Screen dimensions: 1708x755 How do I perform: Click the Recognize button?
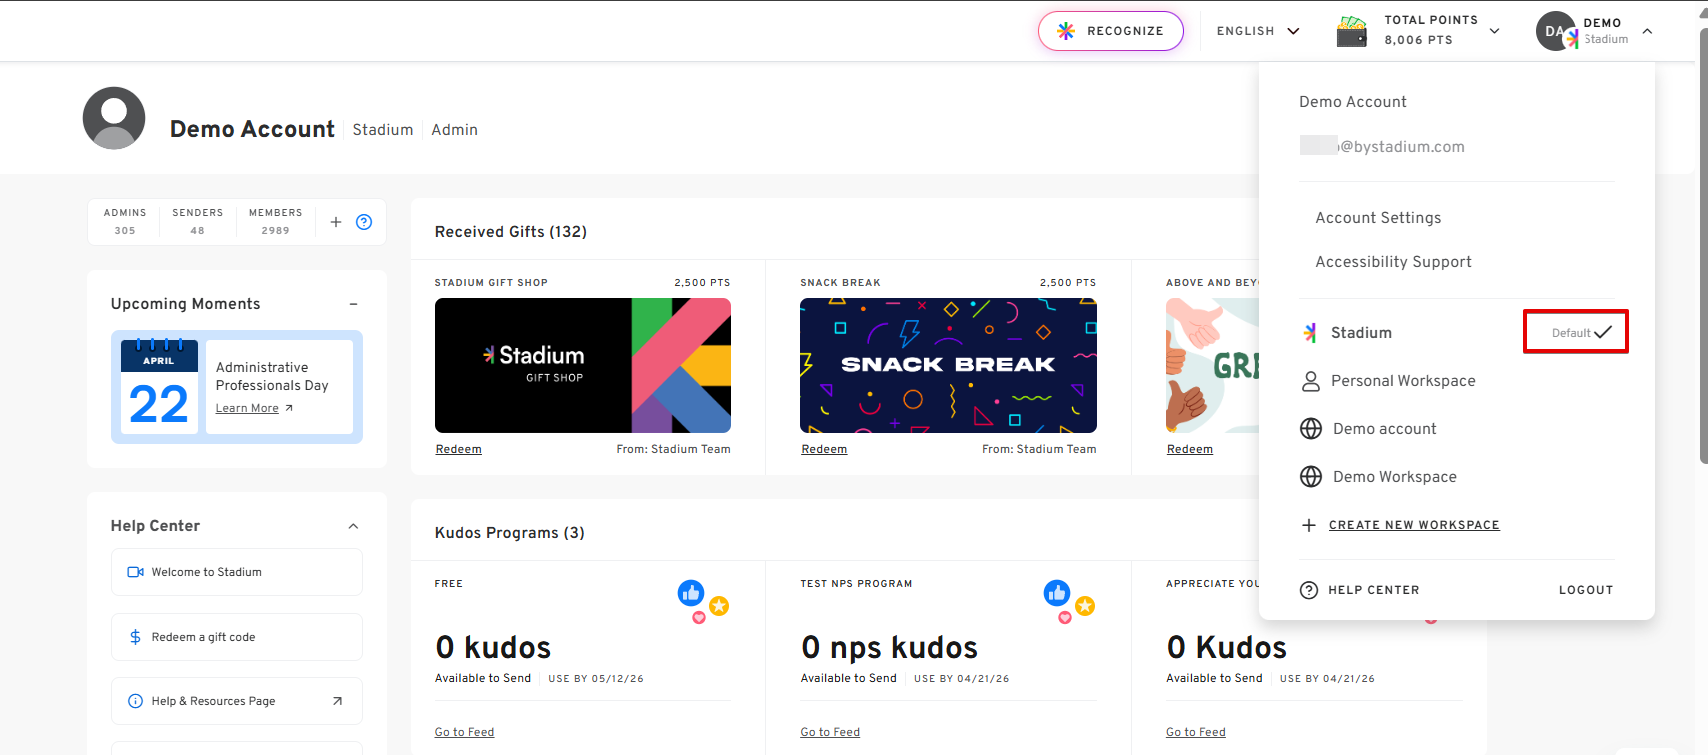click(x=1111, y=31)
